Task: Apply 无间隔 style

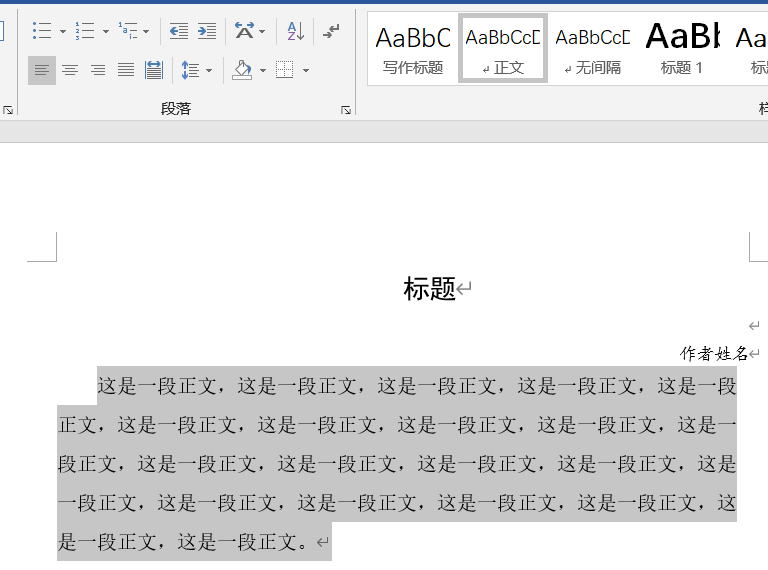Action: pos(593,49)
